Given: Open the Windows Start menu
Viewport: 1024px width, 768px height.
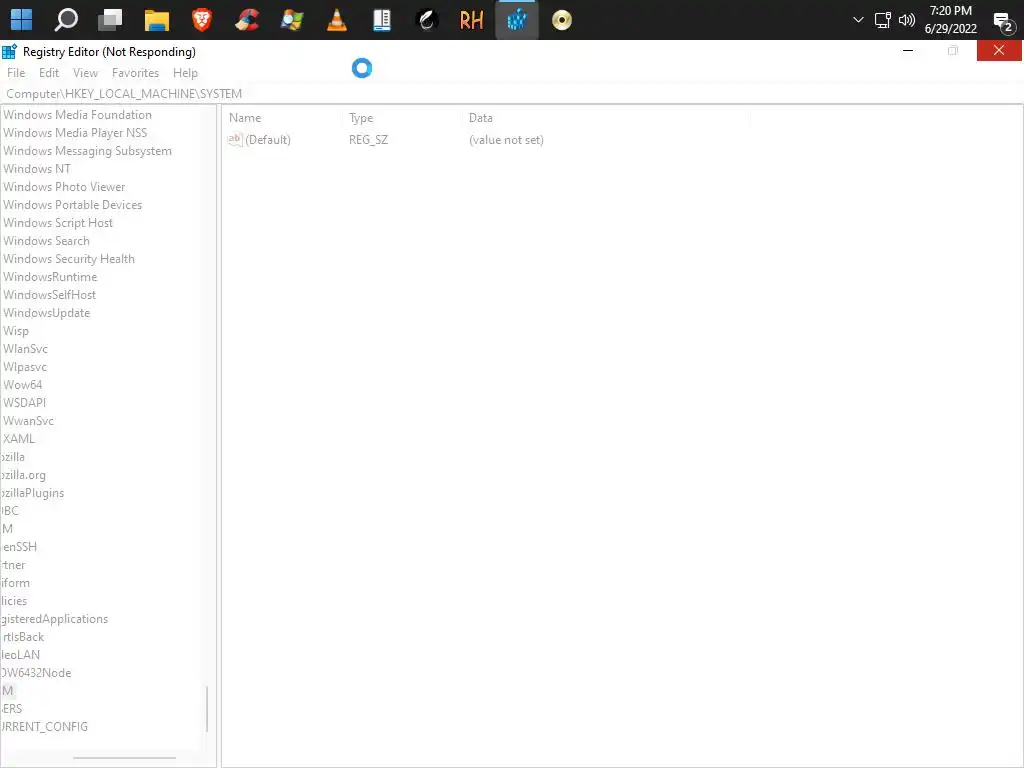Looking at the screenshot, I should point(21,20).
